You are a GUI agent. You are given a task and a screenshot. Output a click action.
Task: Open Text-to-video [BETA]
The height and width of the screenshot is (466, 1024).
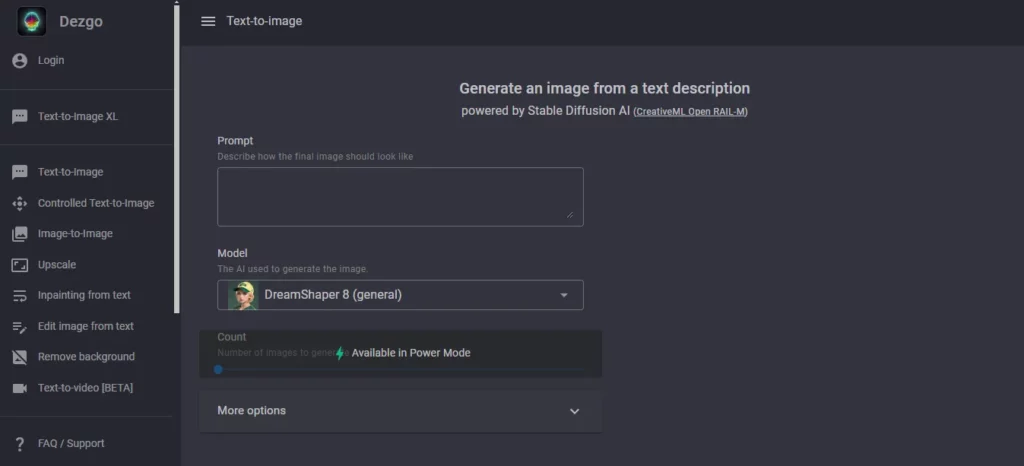click(x=87, y=388)
